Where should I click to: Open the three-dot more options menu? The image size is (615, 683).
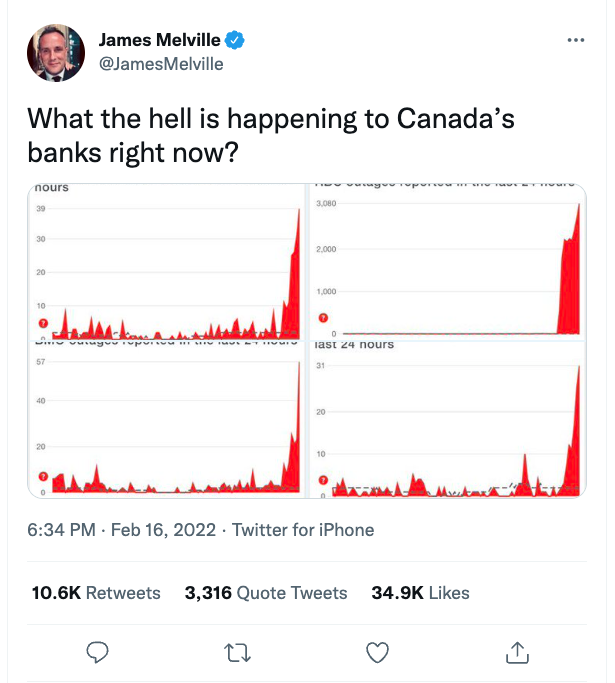pos(575,40)
